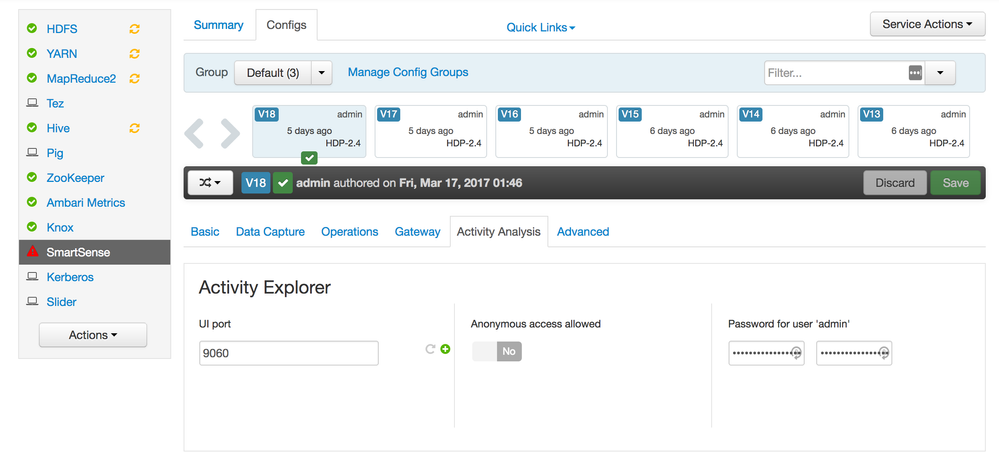Click the green Save button

click(956, 183)
